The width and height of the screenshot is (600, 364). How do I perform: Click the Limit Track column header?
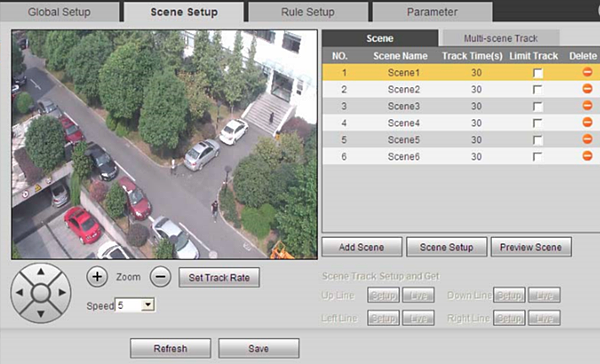[533, 56]
